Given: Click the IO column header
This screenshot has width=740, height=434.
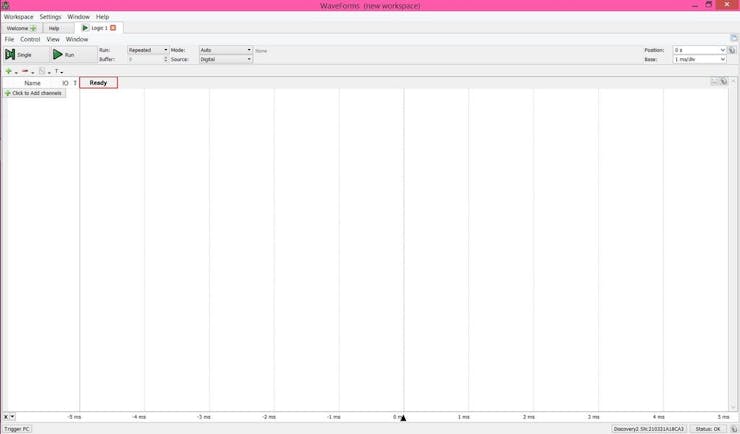Looking at the screenshot, I should [65, 83].
